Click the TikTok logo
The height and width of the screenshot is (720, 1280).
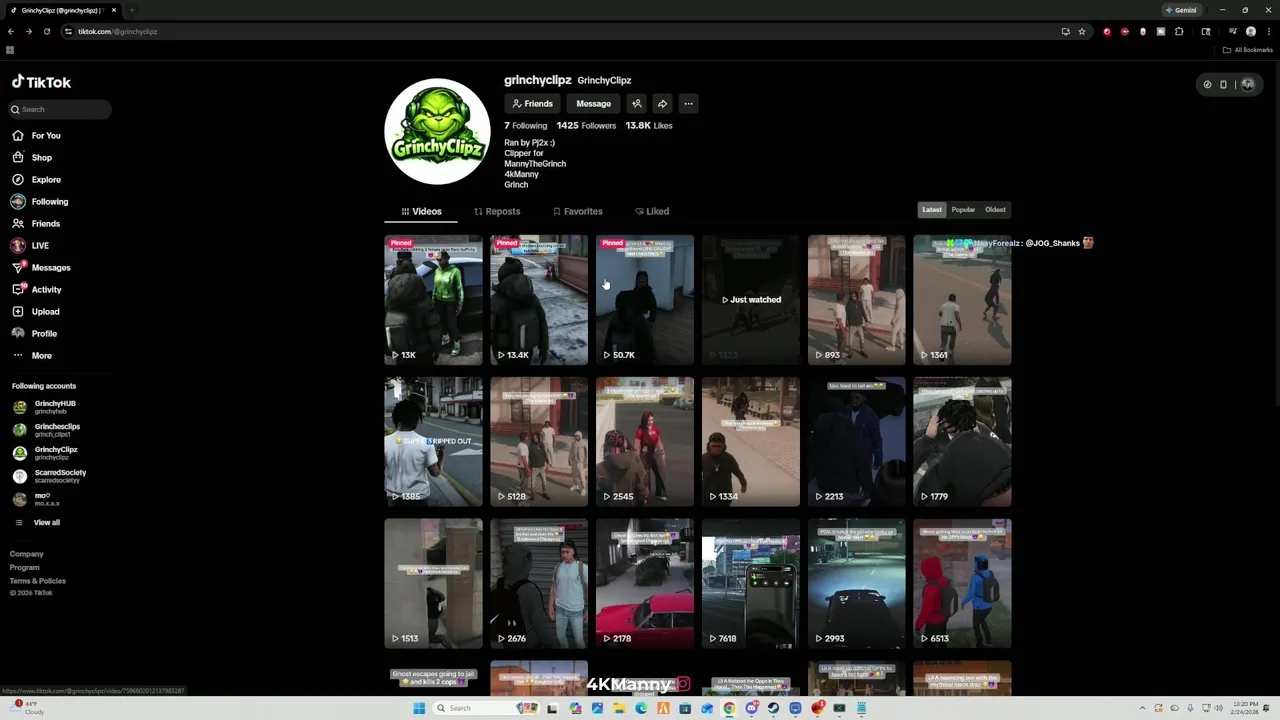coord(41,82)
